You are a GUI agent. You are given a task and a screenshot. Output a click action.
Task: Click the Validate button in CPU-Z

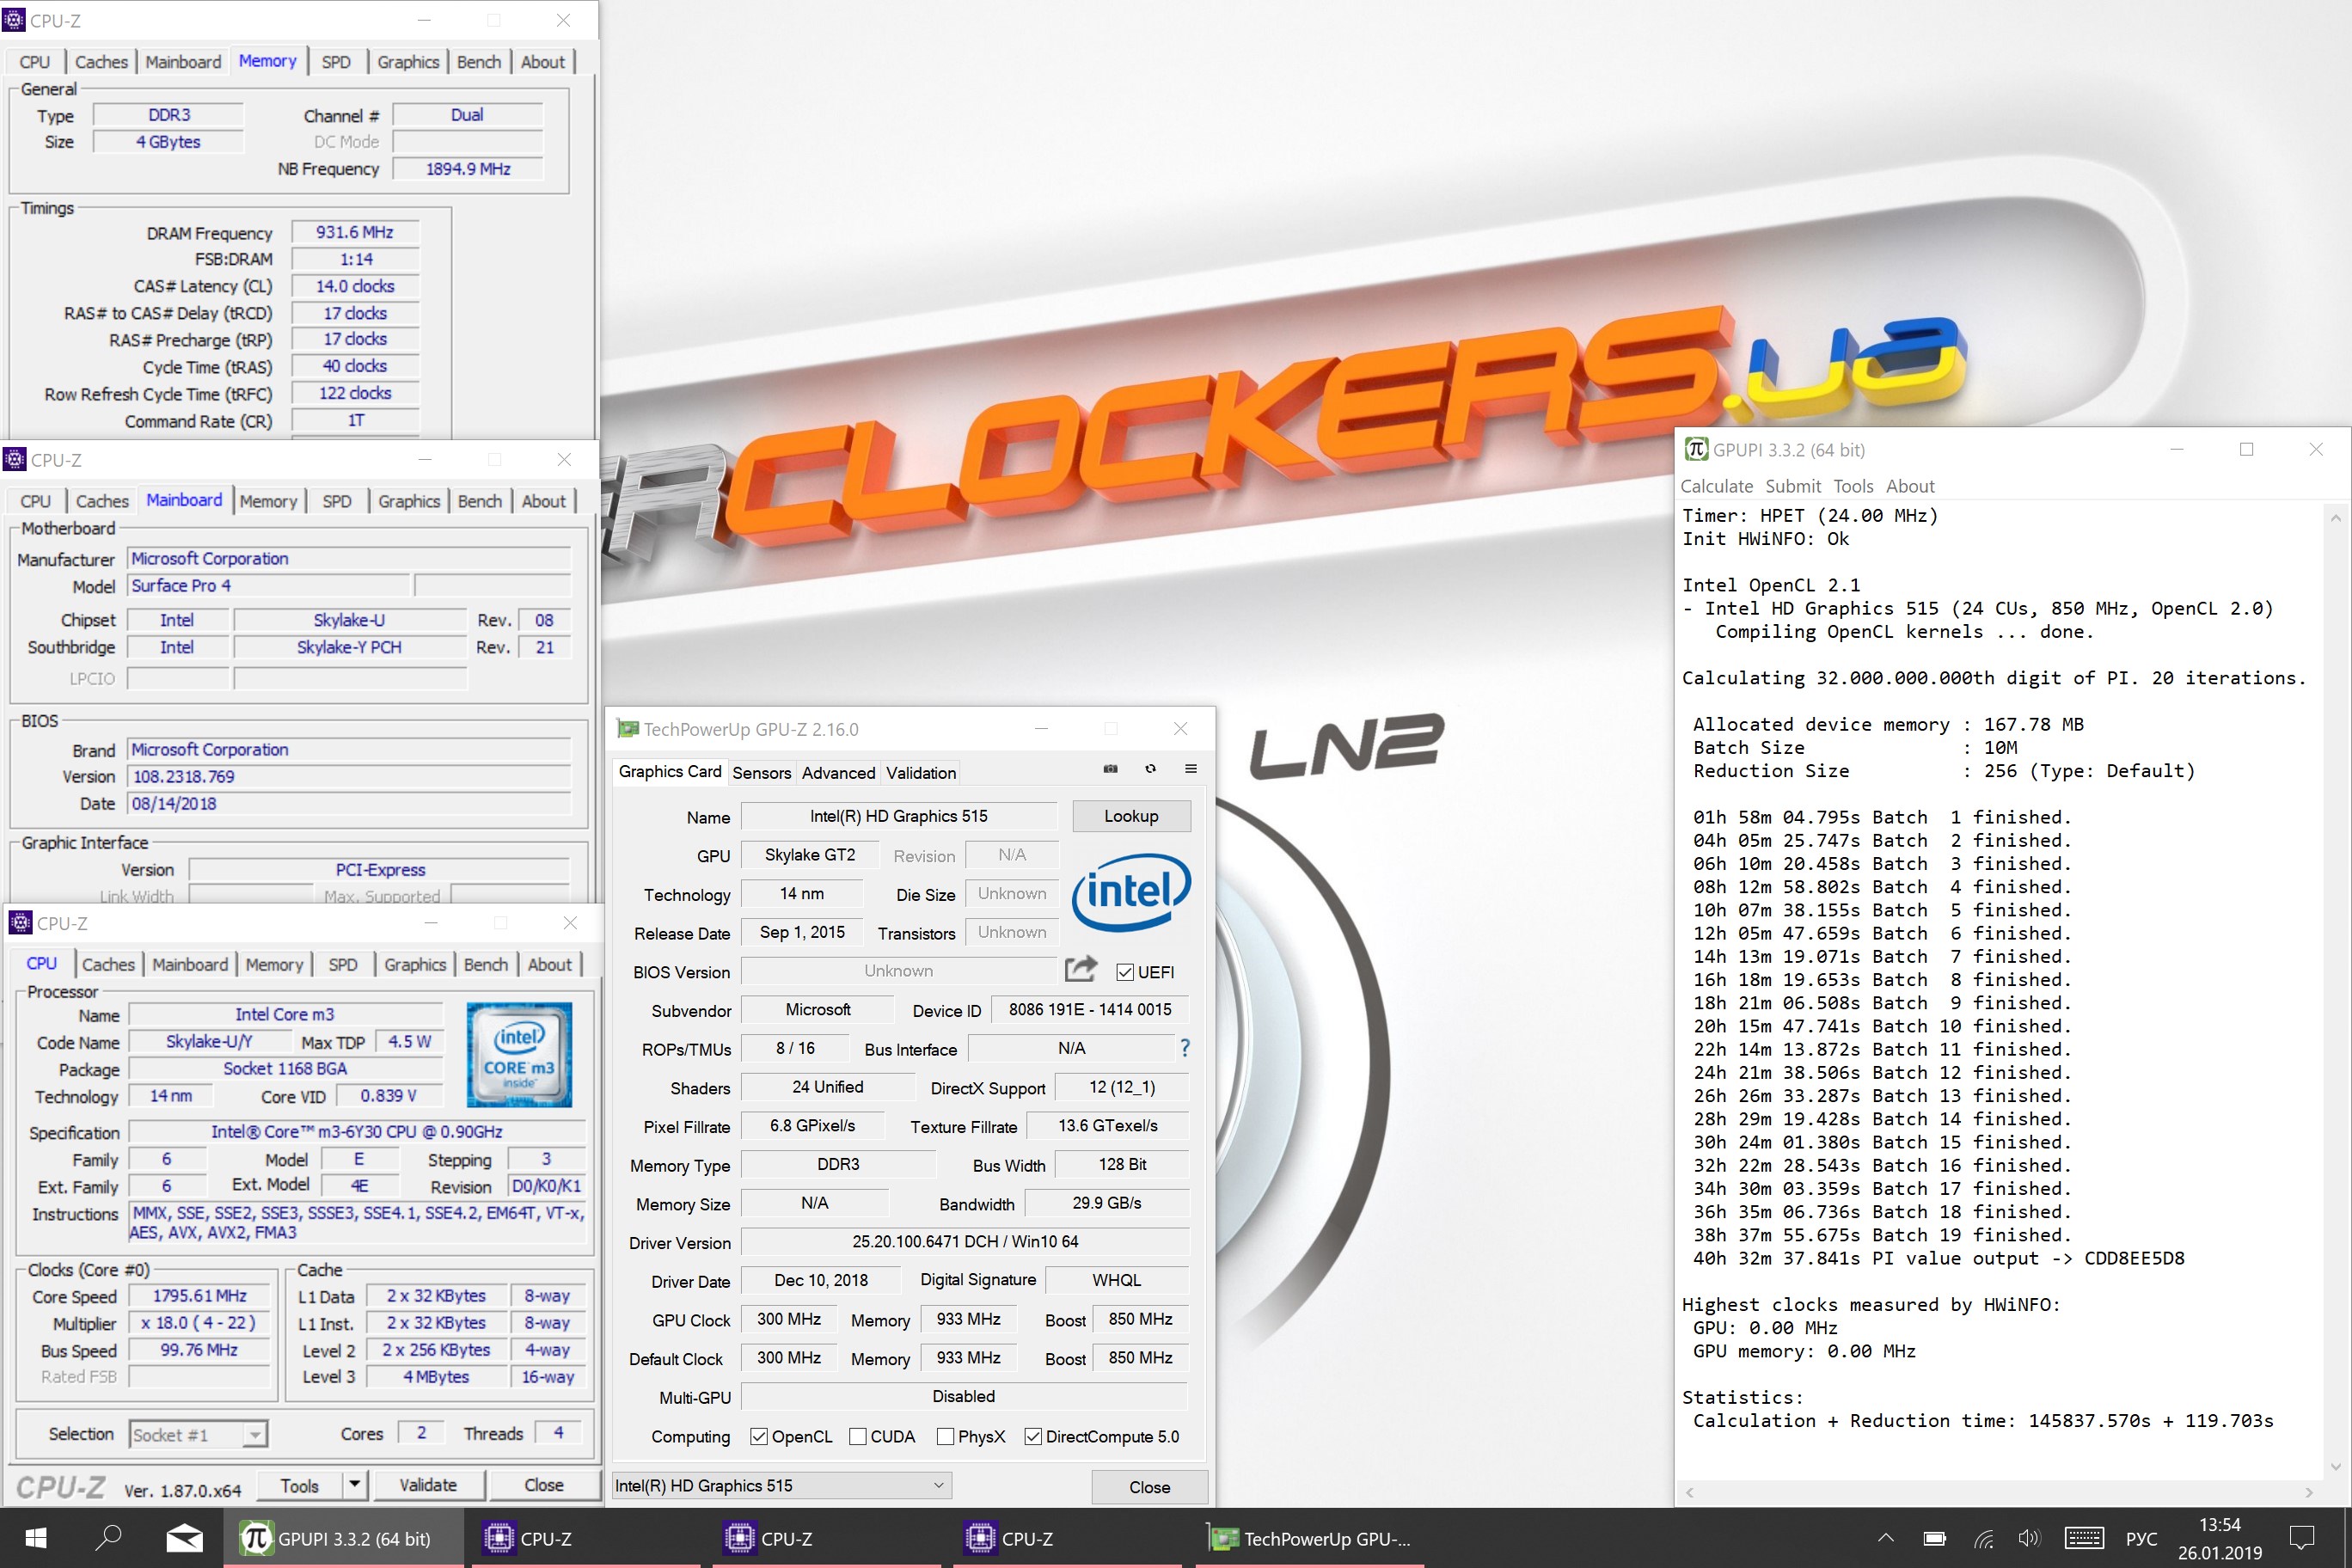point(428,1485)
